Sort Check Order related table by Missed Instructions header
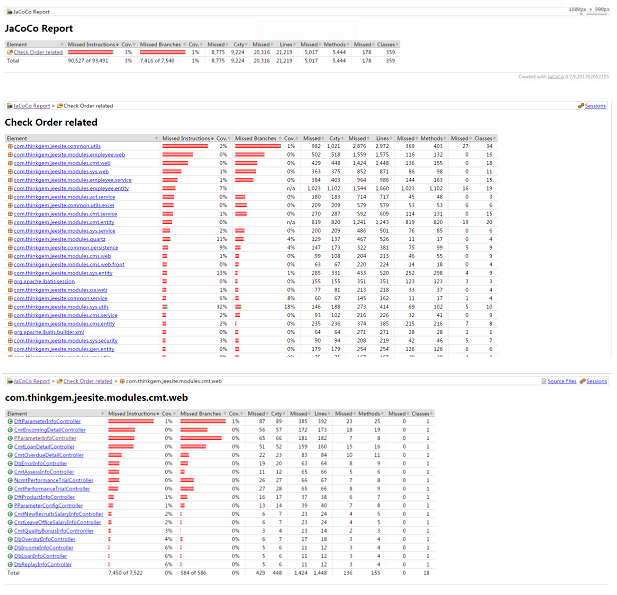 click(x=188, y=139)
